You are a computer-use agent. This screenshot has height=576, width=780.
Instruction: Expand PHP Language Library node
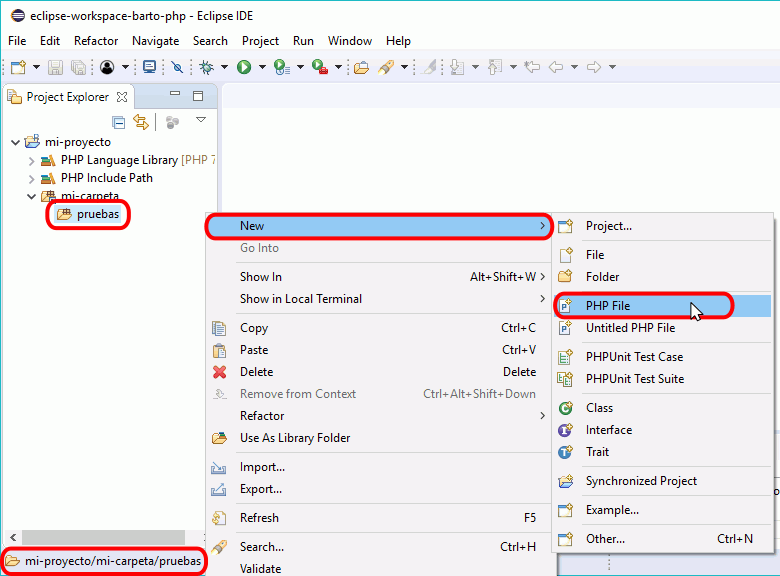click(x=31, y=161)
